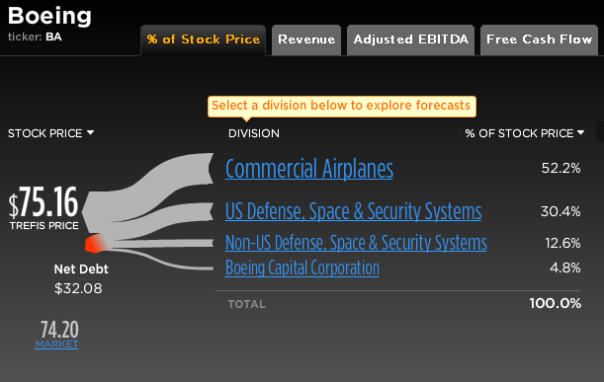This screenshot has height=382, width=604.
Task: Click the DIVISION column header
Action: click(254, 133)
